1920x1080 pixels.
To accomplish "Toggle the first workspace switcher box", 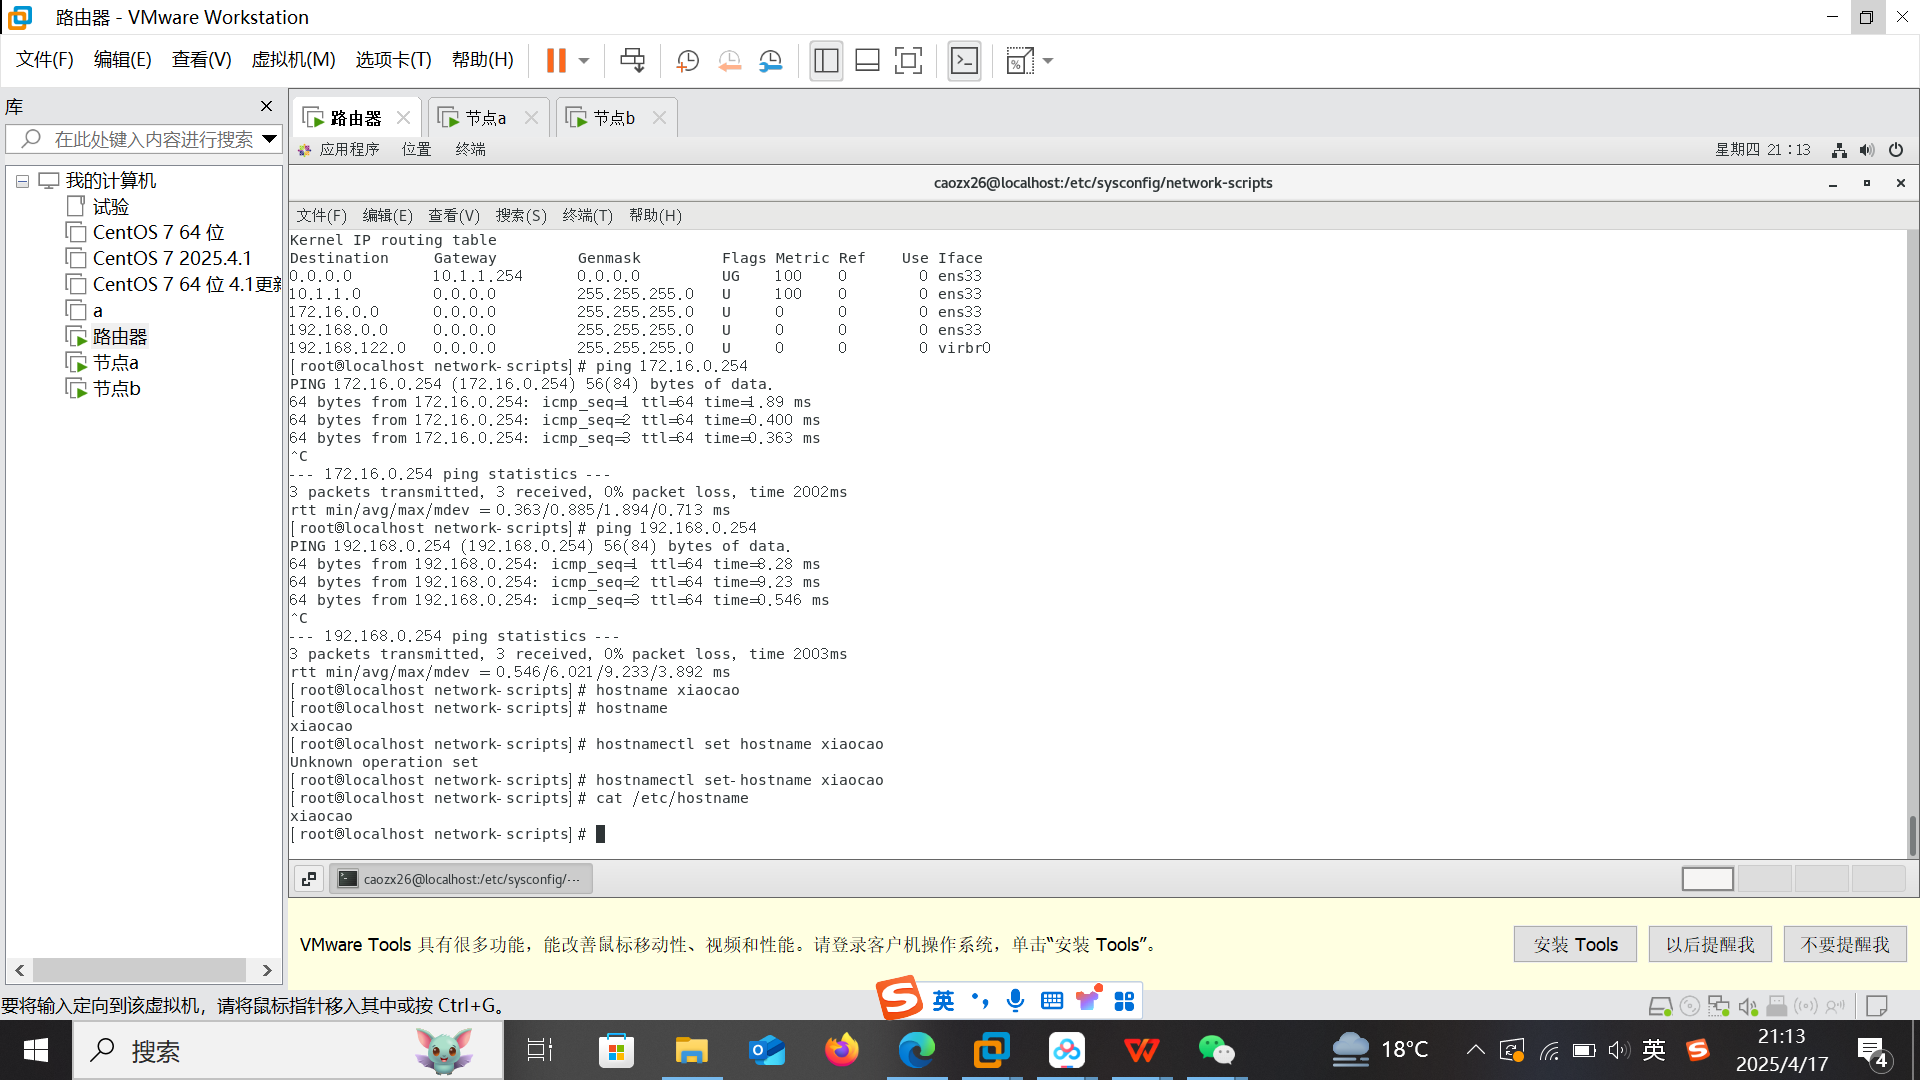I will pyautogui.click(x=1707, y=879).
